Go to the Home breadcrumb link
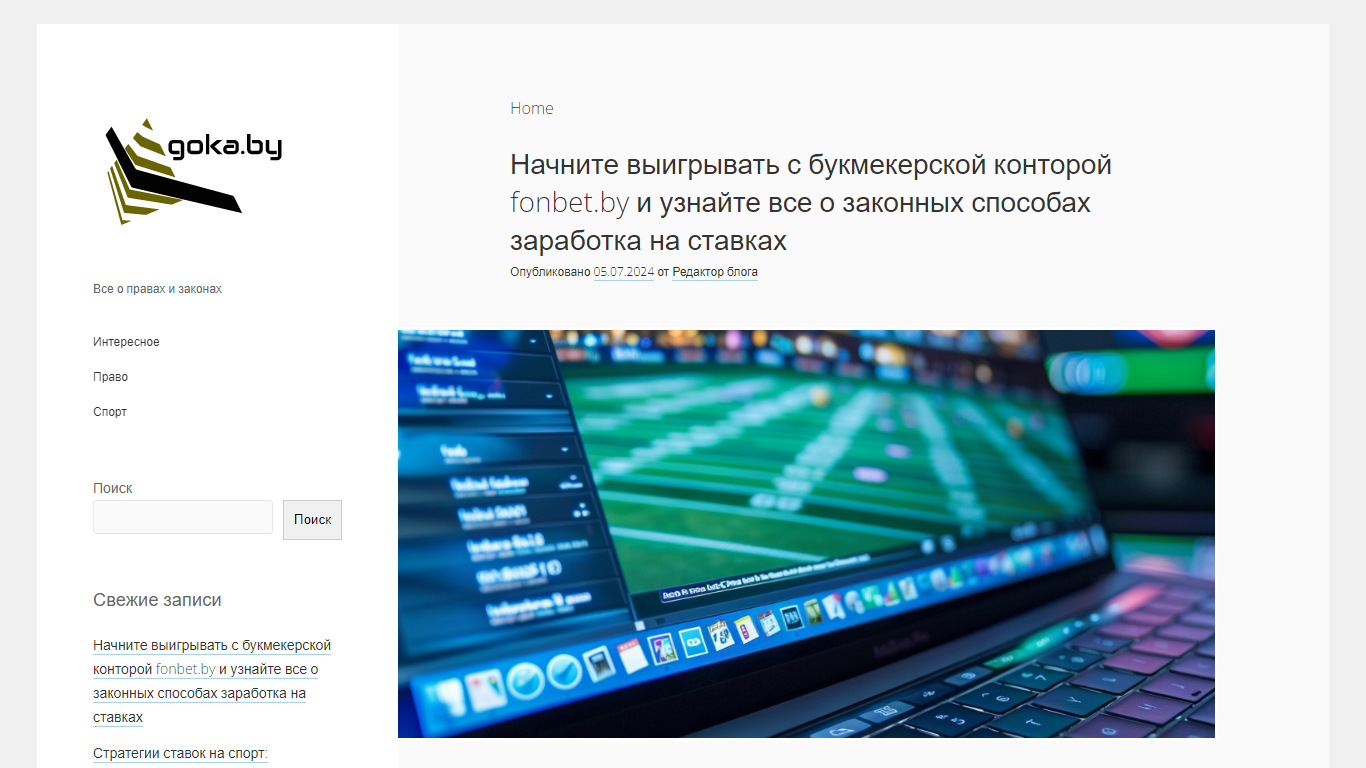Viewport: 1366px width, 768px height. coord(532,108)
